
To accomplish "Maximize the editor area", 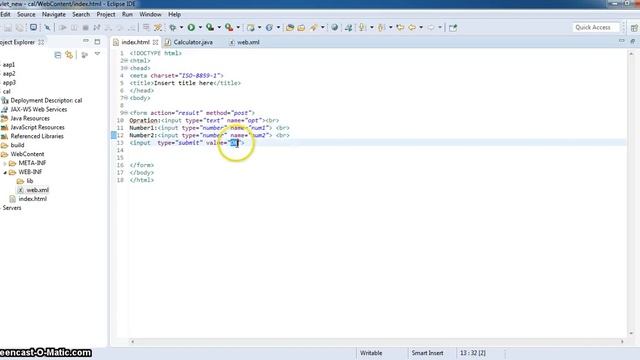I will tap(632, 41).
